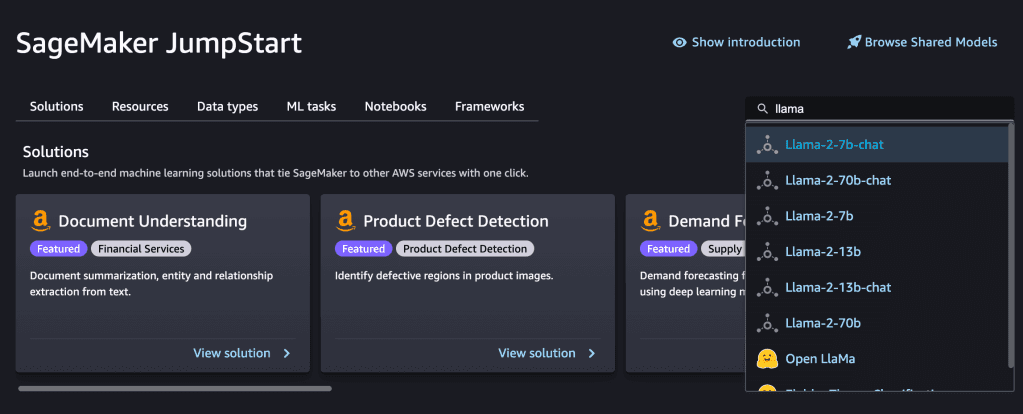
Task: Switch to the Resources tab
Action: tap(140, 106)
